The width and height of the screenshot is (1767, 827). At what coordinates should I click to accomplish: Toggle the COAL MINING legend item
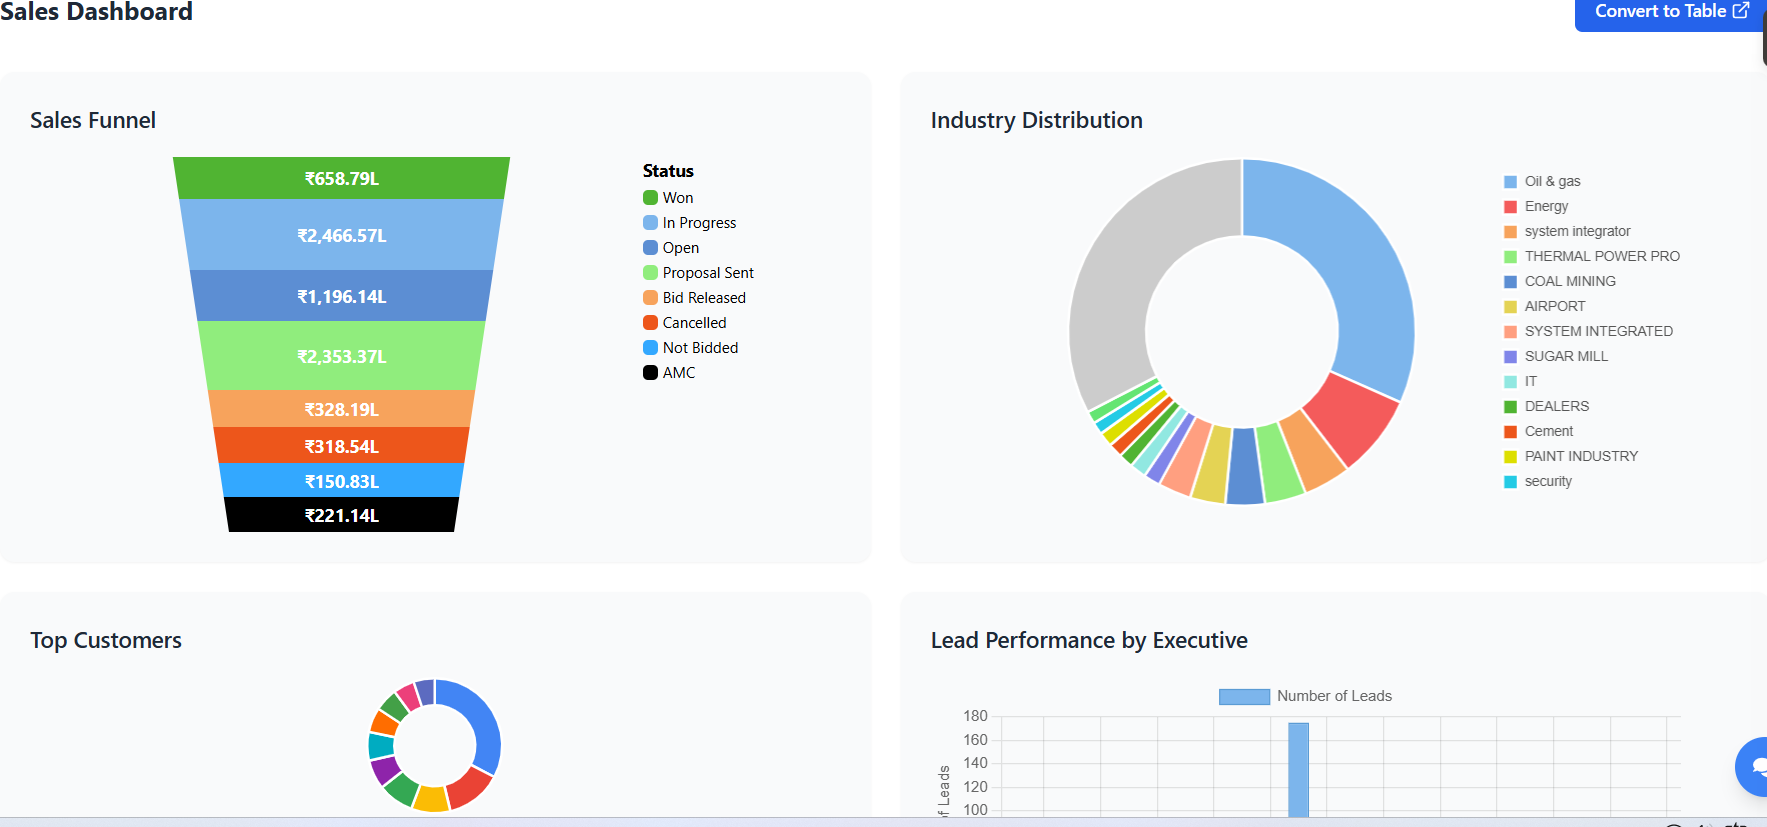[1560, 281]
